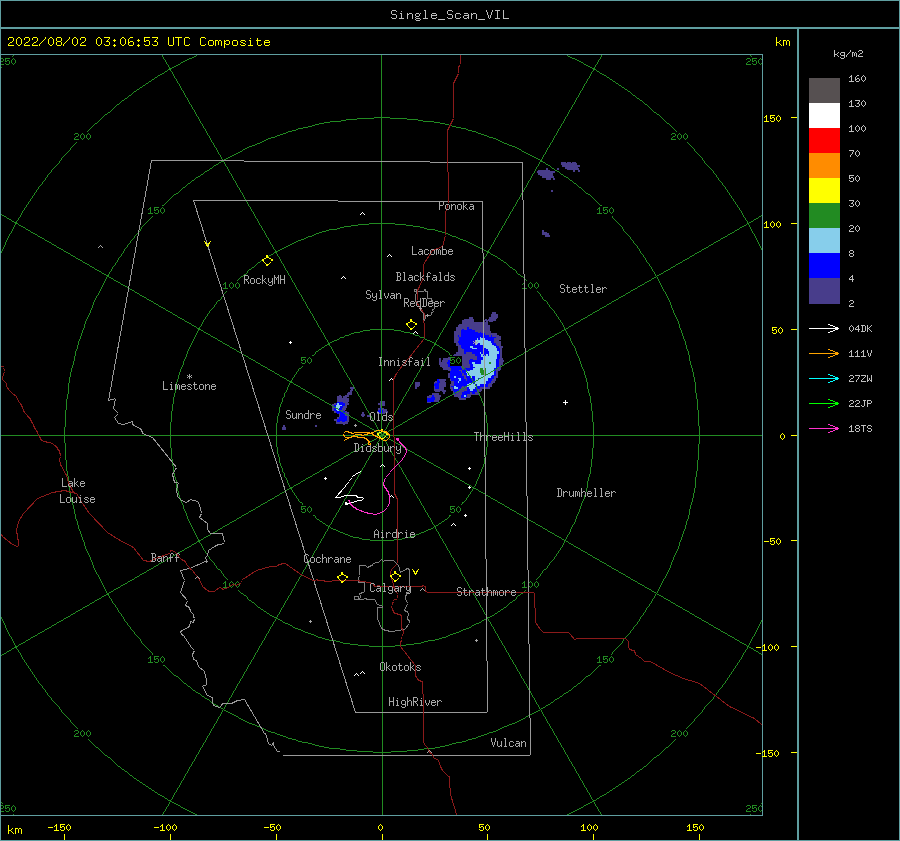Click the cyan 27ZW track arrow in legend
Image resolution: width=900 pixels, height=841 pixels.
[x=824, y=378]
